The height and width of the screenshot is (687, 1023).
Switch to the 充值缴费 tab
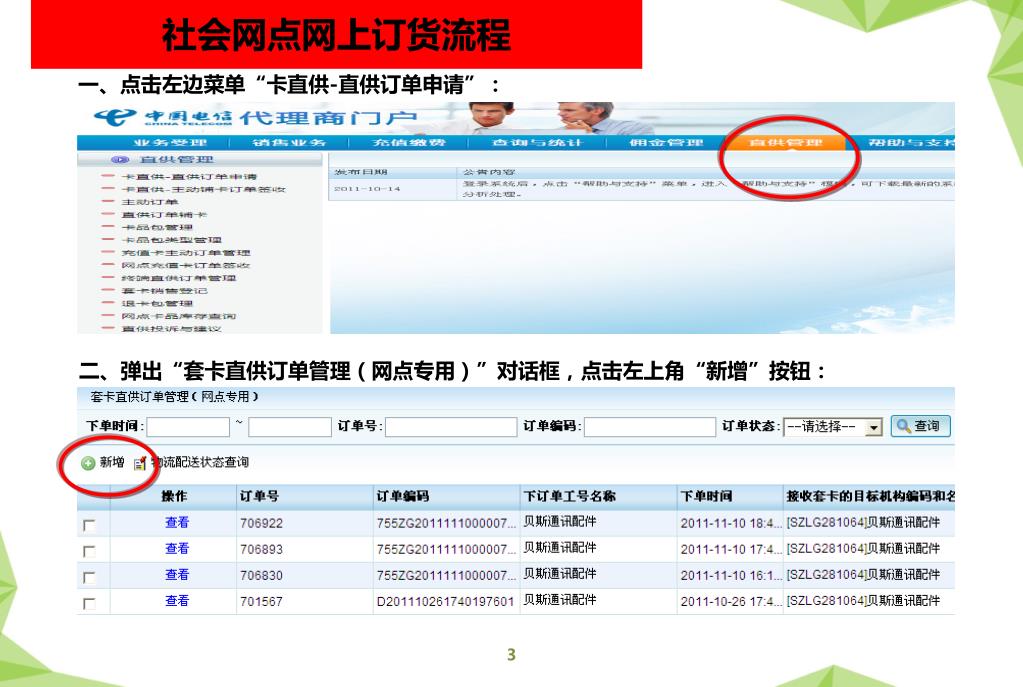point(409,142)
